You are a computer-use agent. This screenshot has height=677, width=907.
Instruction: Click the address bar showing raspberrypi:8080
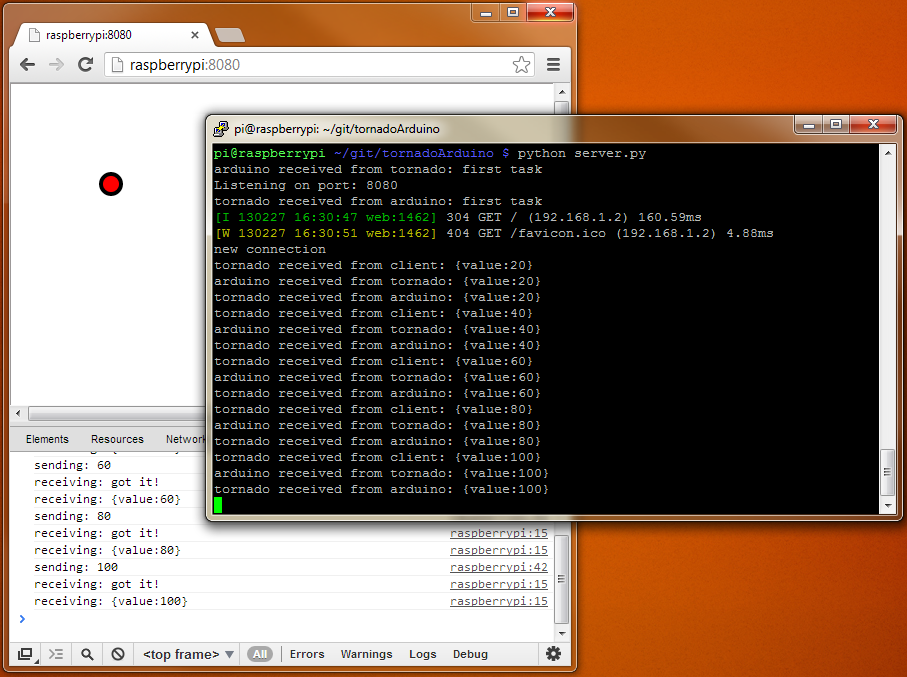[x=319, y=64]
